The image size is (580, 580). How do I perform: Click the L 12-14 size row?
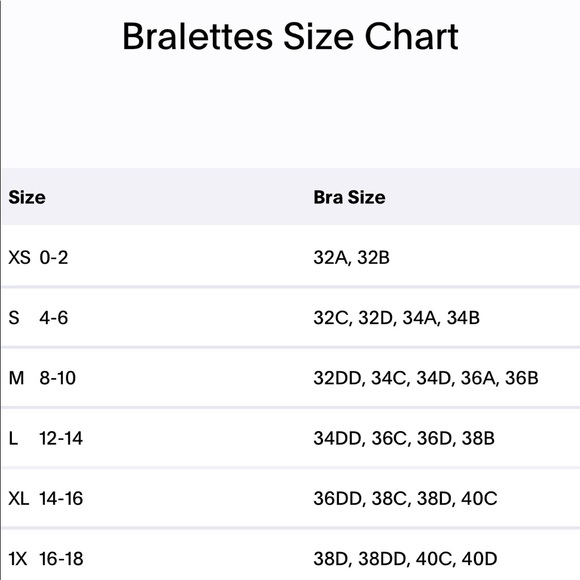click(291, 438)
